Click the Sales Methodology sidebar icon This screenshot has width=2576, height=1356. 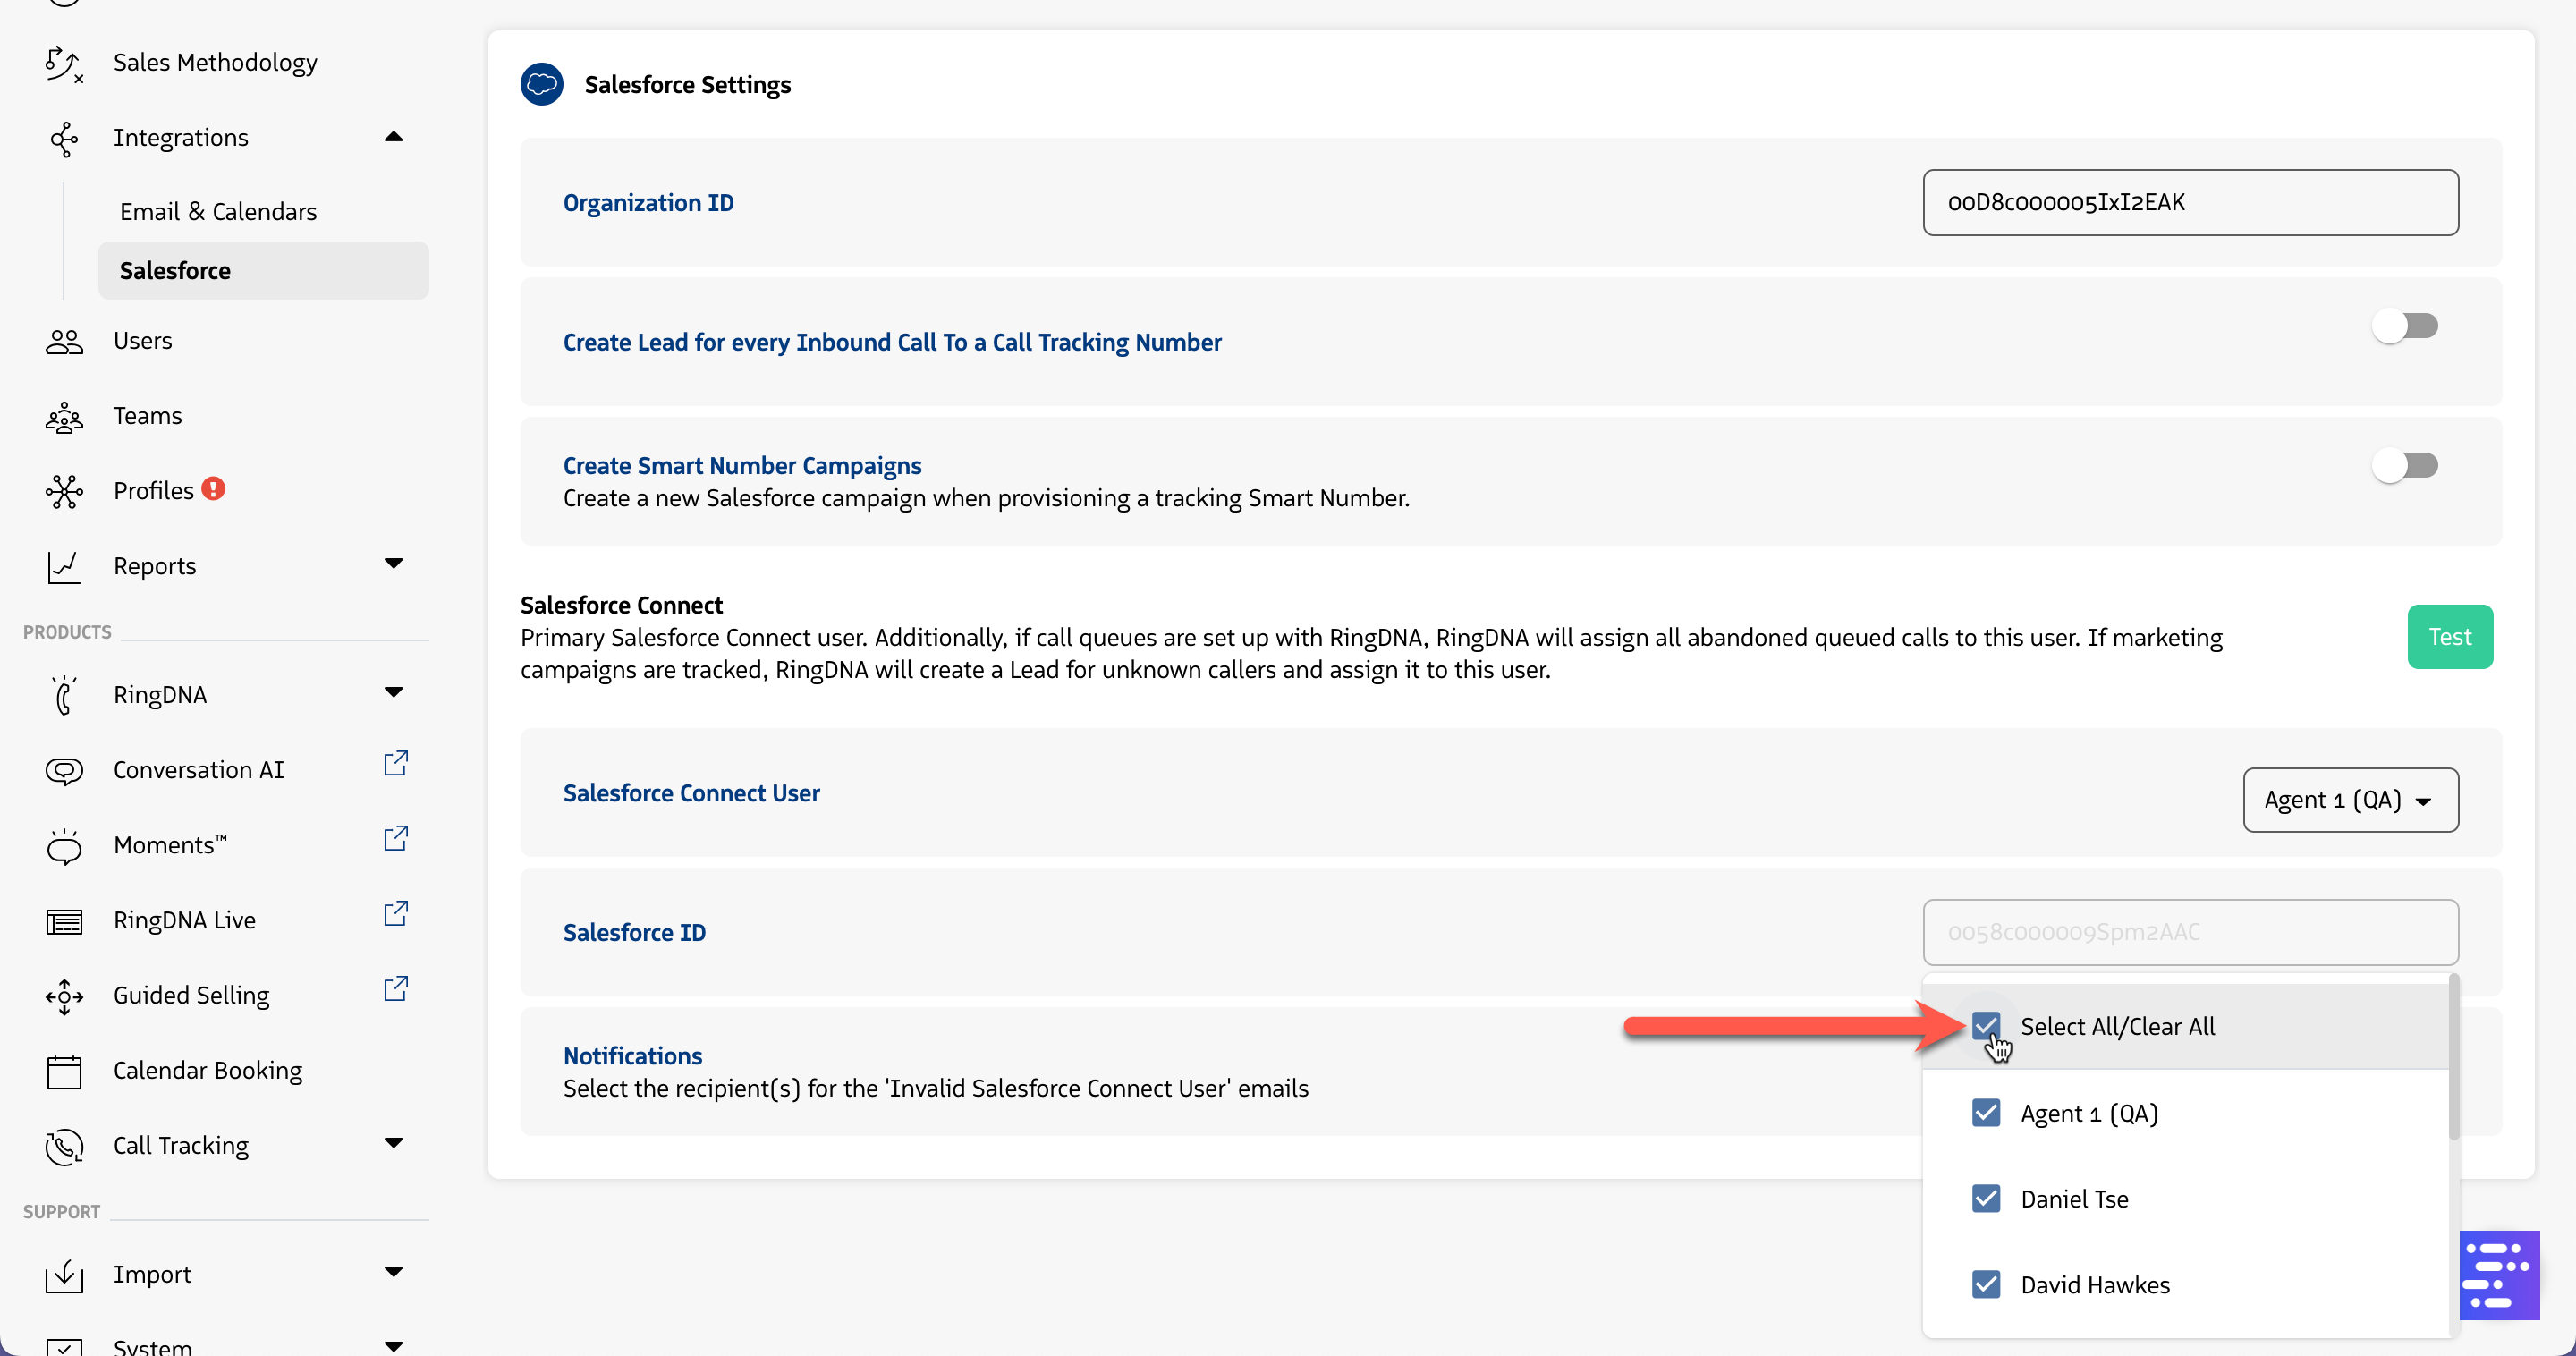click(64, 63)
